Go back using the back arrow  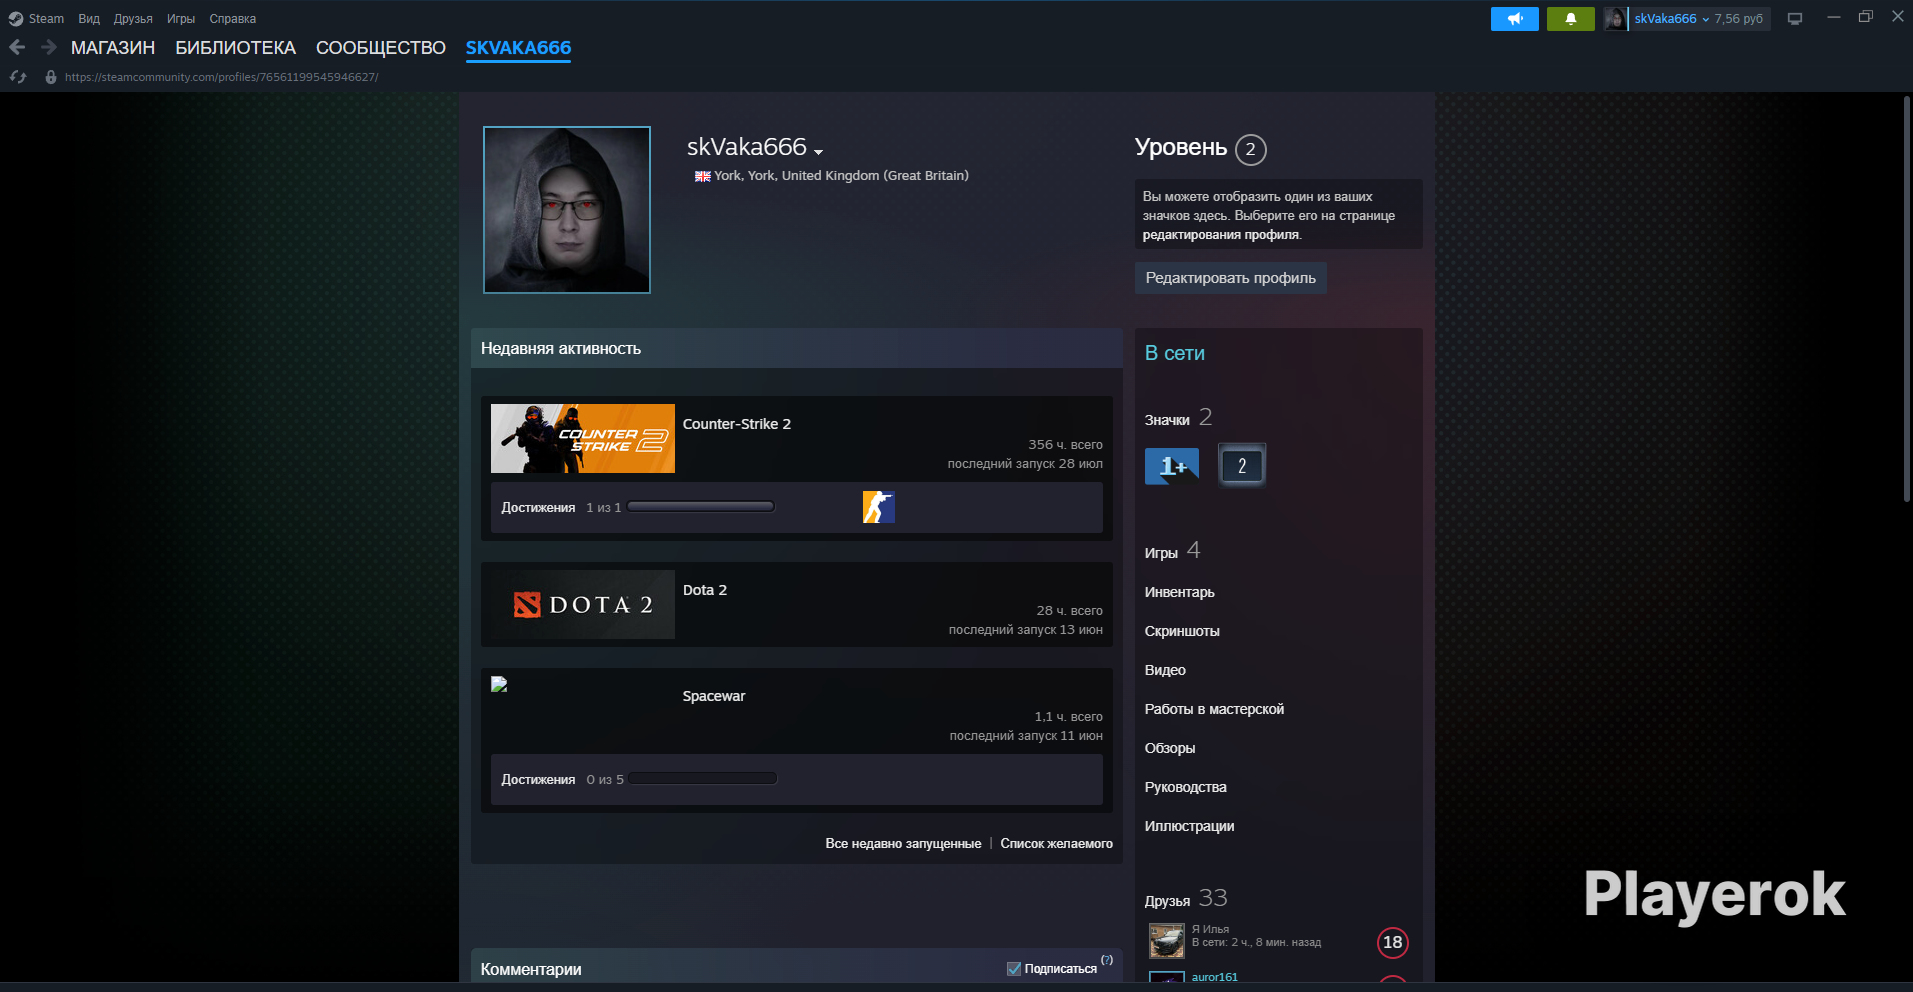(17, 47)
